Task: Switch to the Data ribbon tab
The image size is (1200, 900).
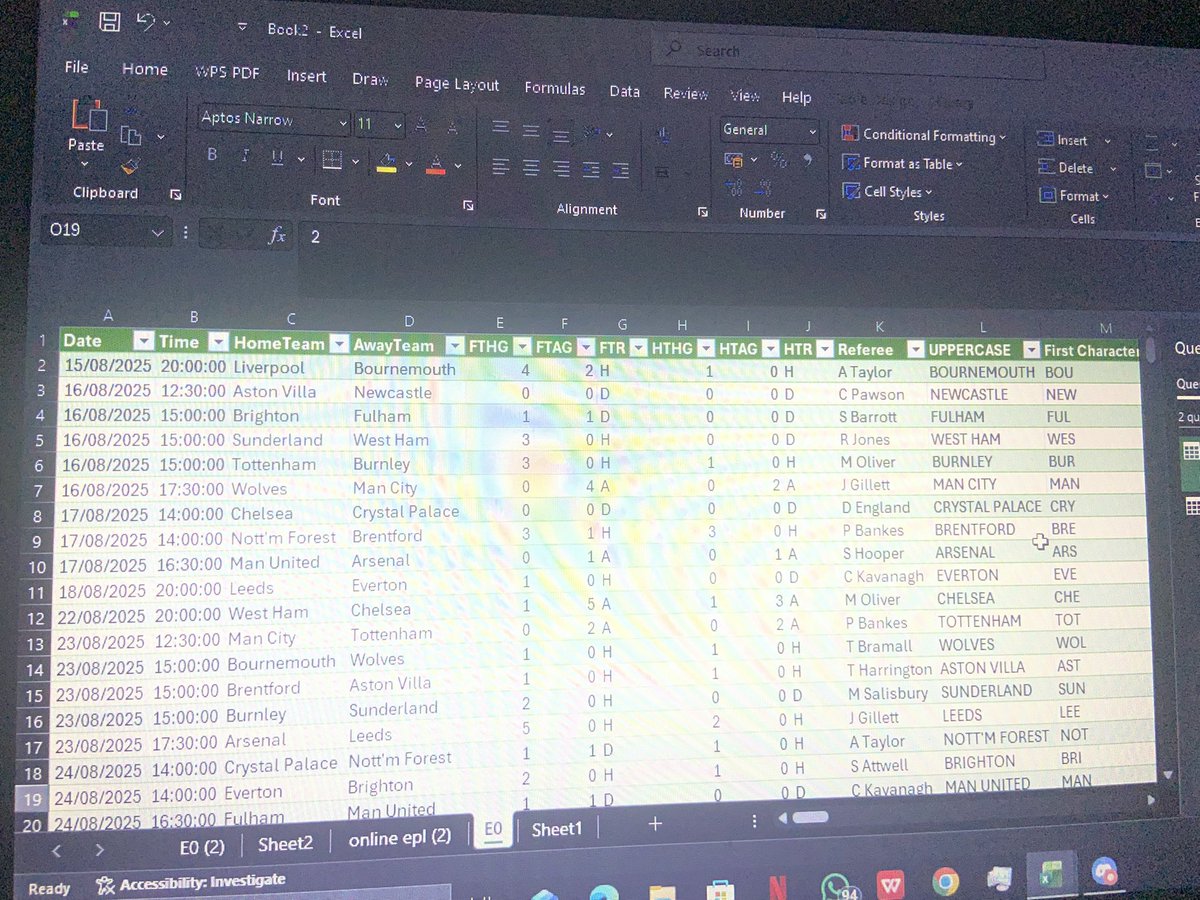Action: click(625, 91)
